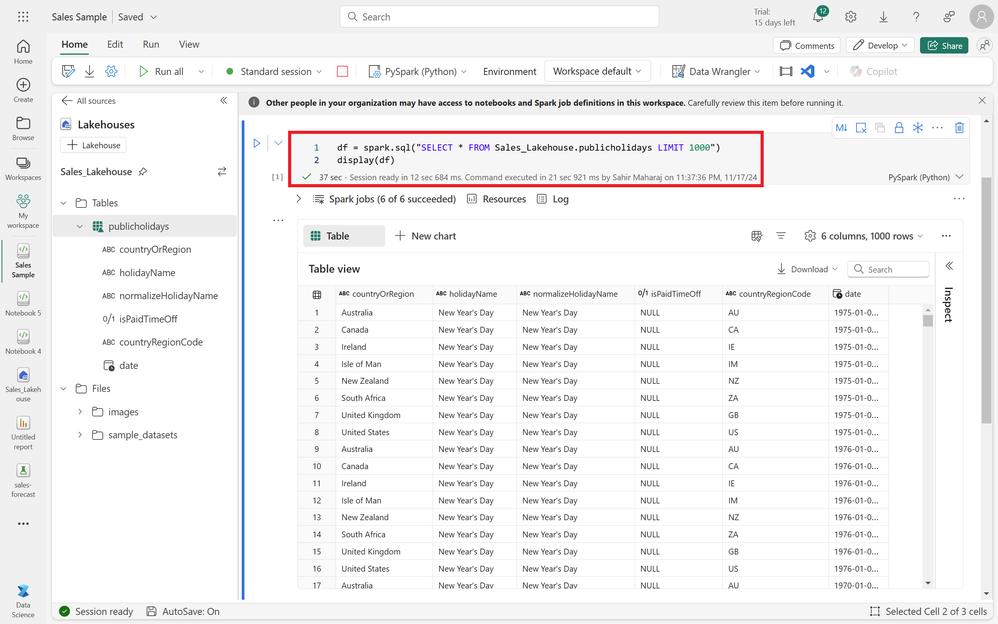The image size is (998, 624).
Task: Open the Resources tab
Action: [x=496, y=199]
